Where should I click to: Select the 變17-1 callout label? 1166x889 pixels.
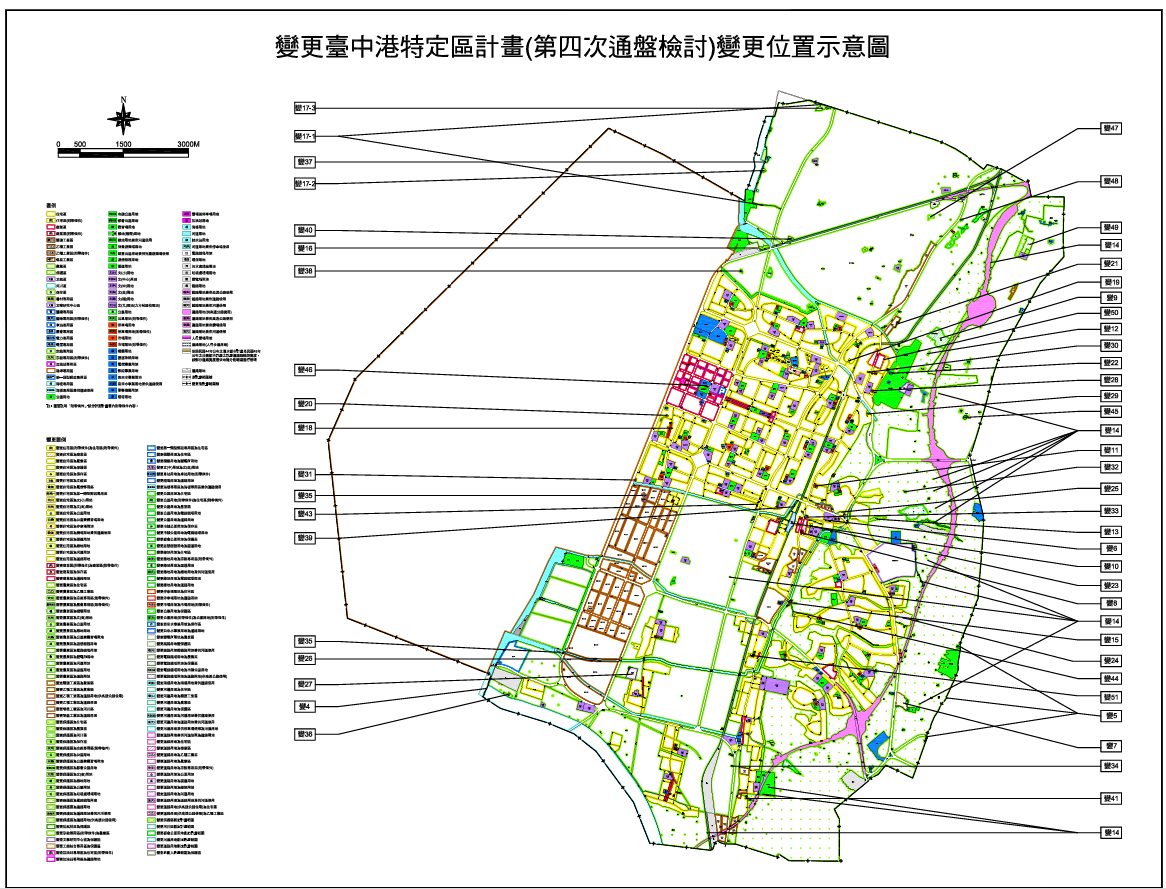[x=305, y=136]
